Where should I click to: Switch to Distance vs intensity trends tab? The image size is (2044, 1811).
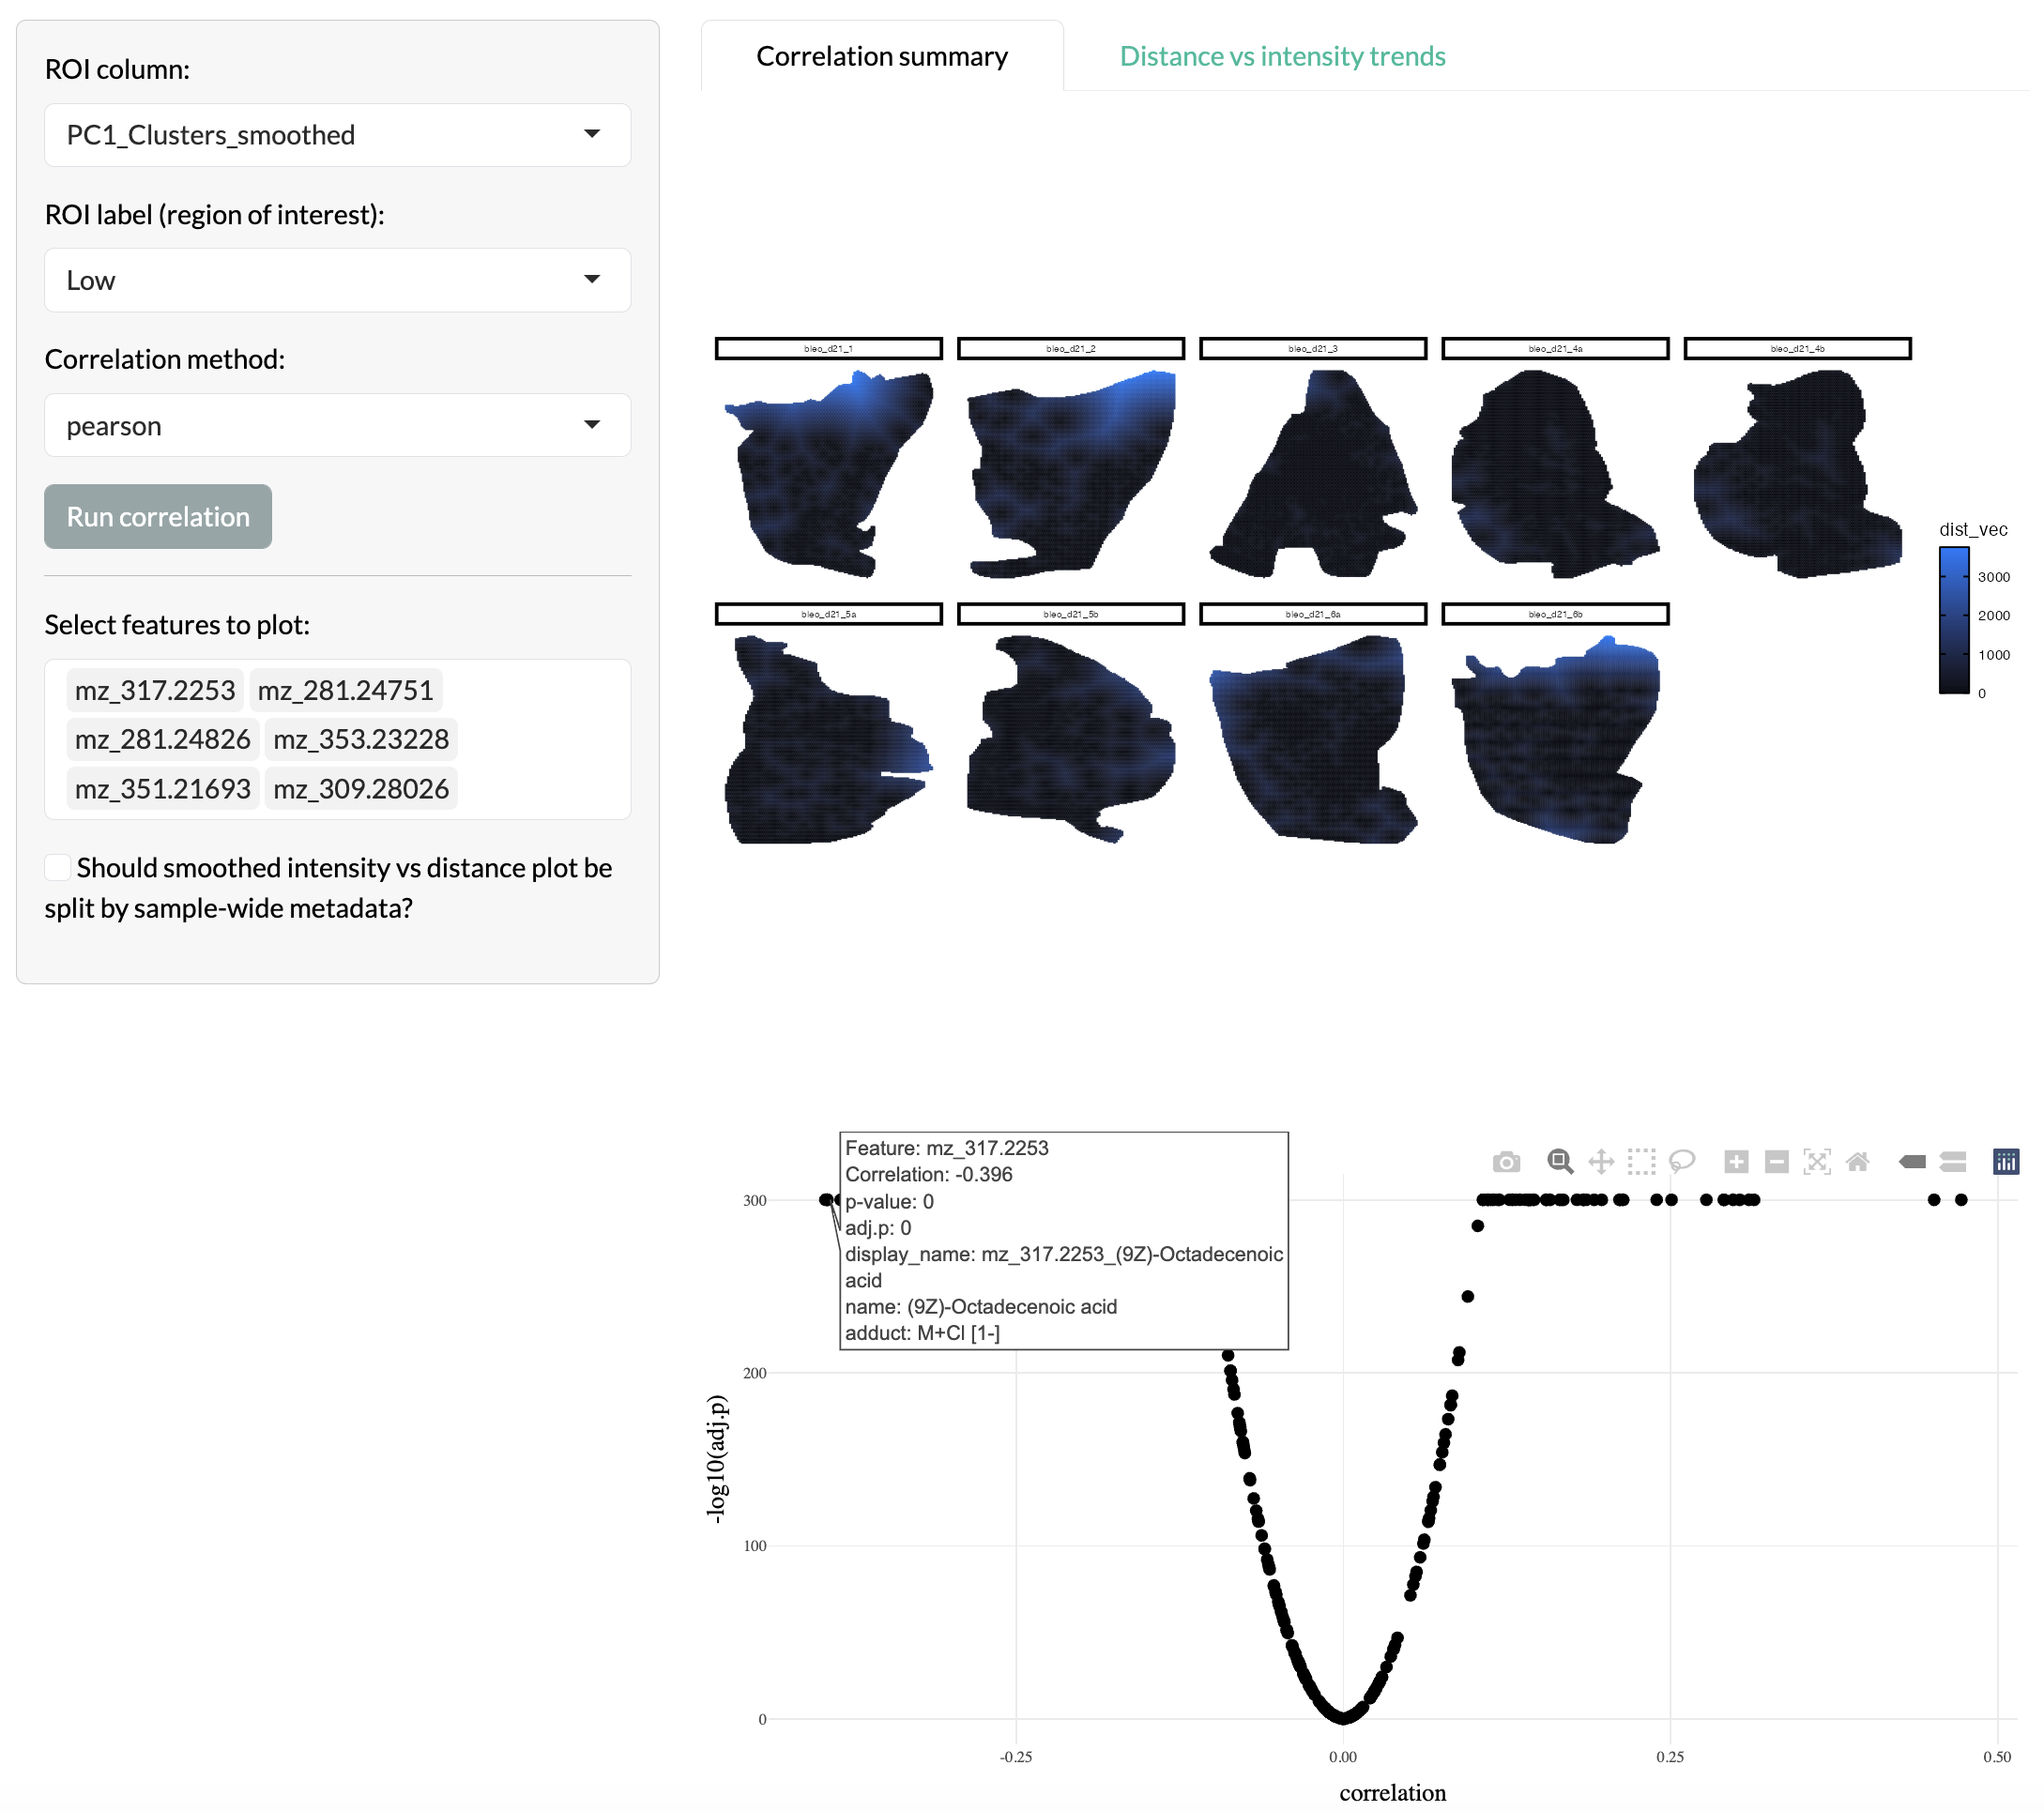point(1283,56)
